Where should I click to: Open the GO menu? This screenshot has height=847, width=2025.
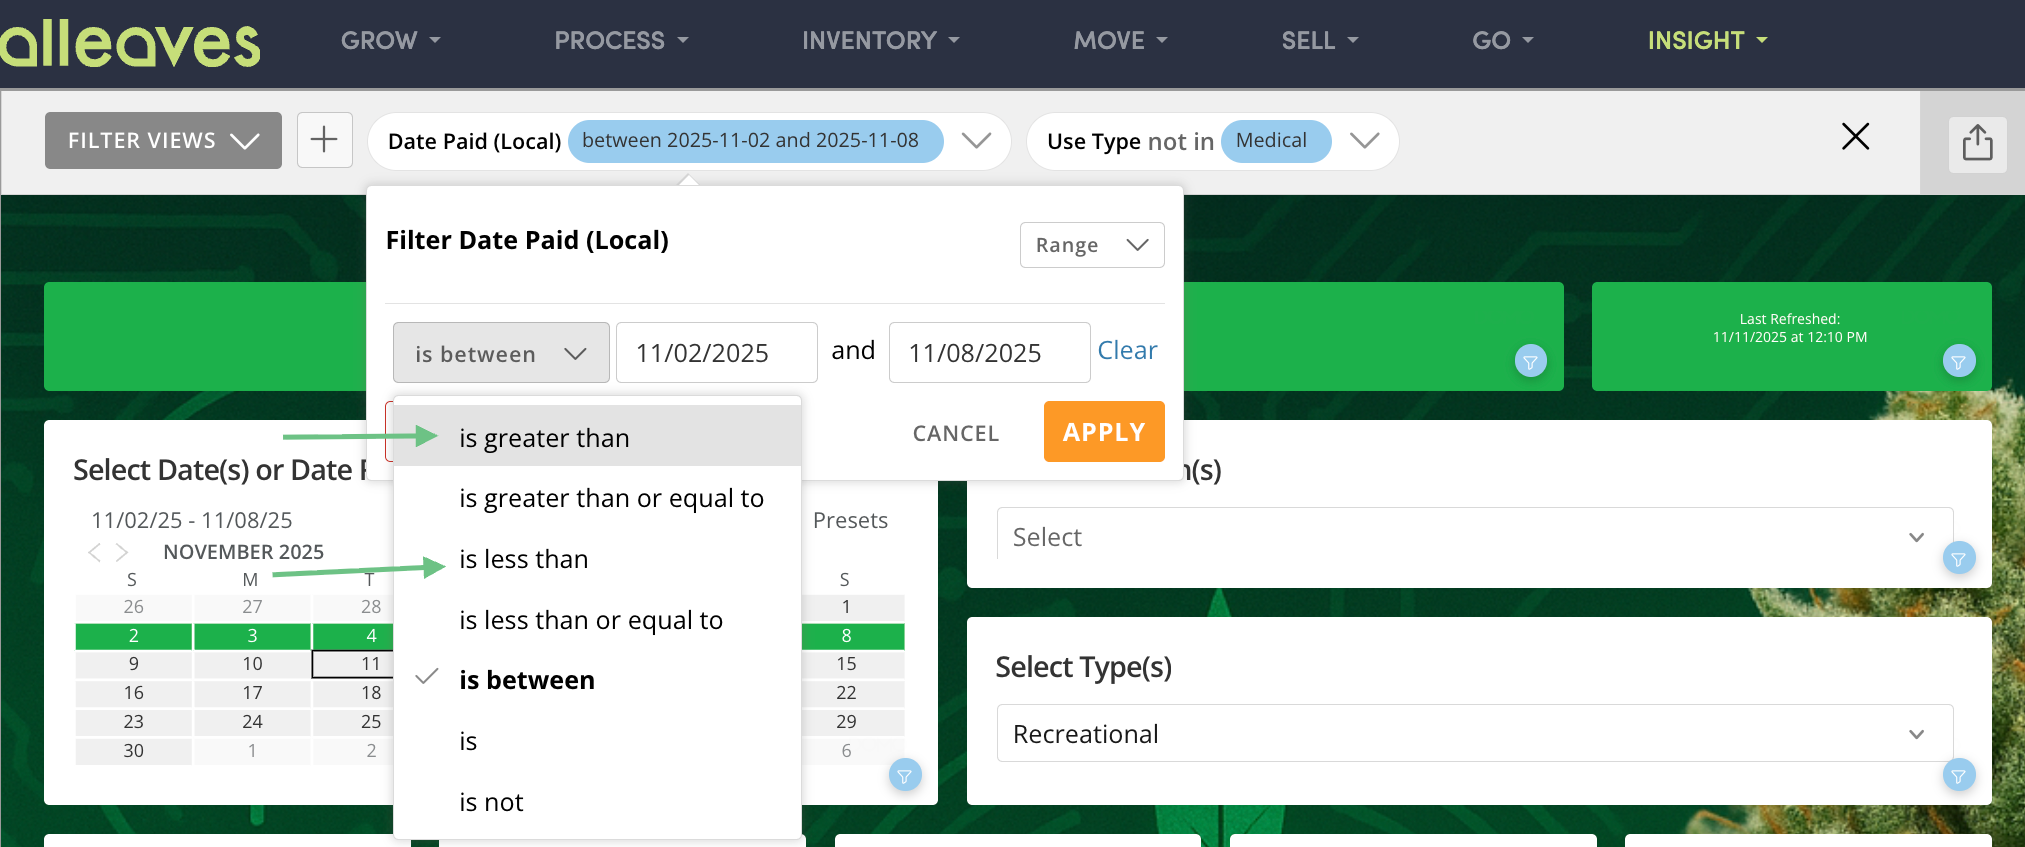(x=1502, y=41)
